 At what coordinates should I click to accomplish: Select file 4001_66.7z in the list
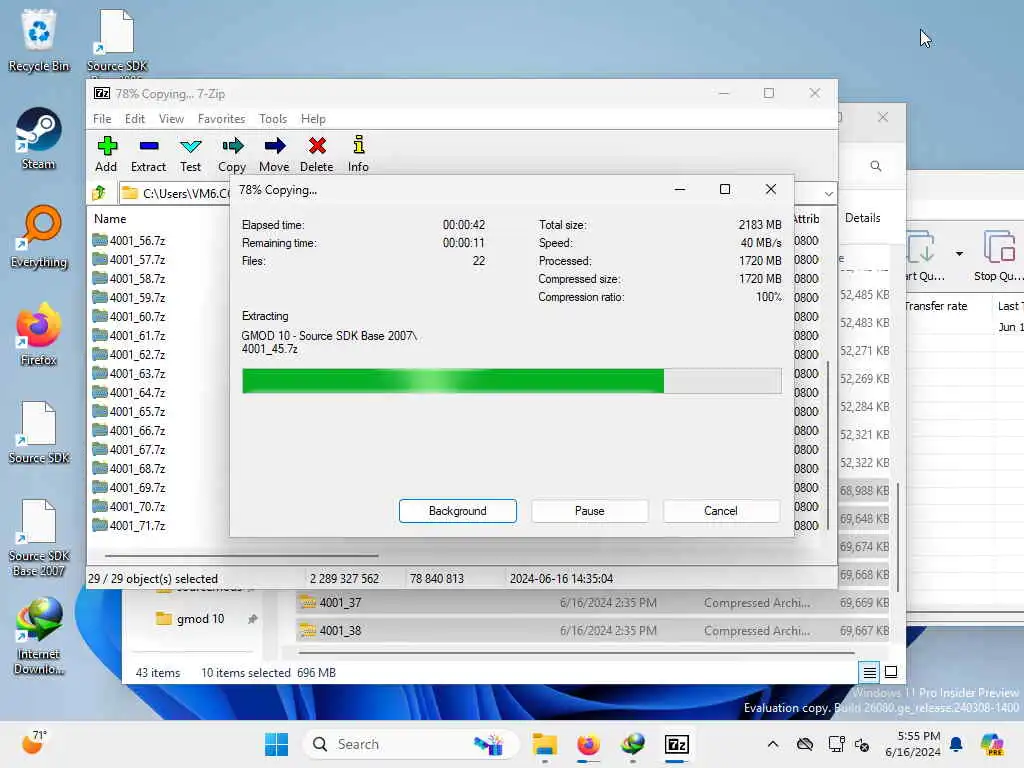point(129,430)
